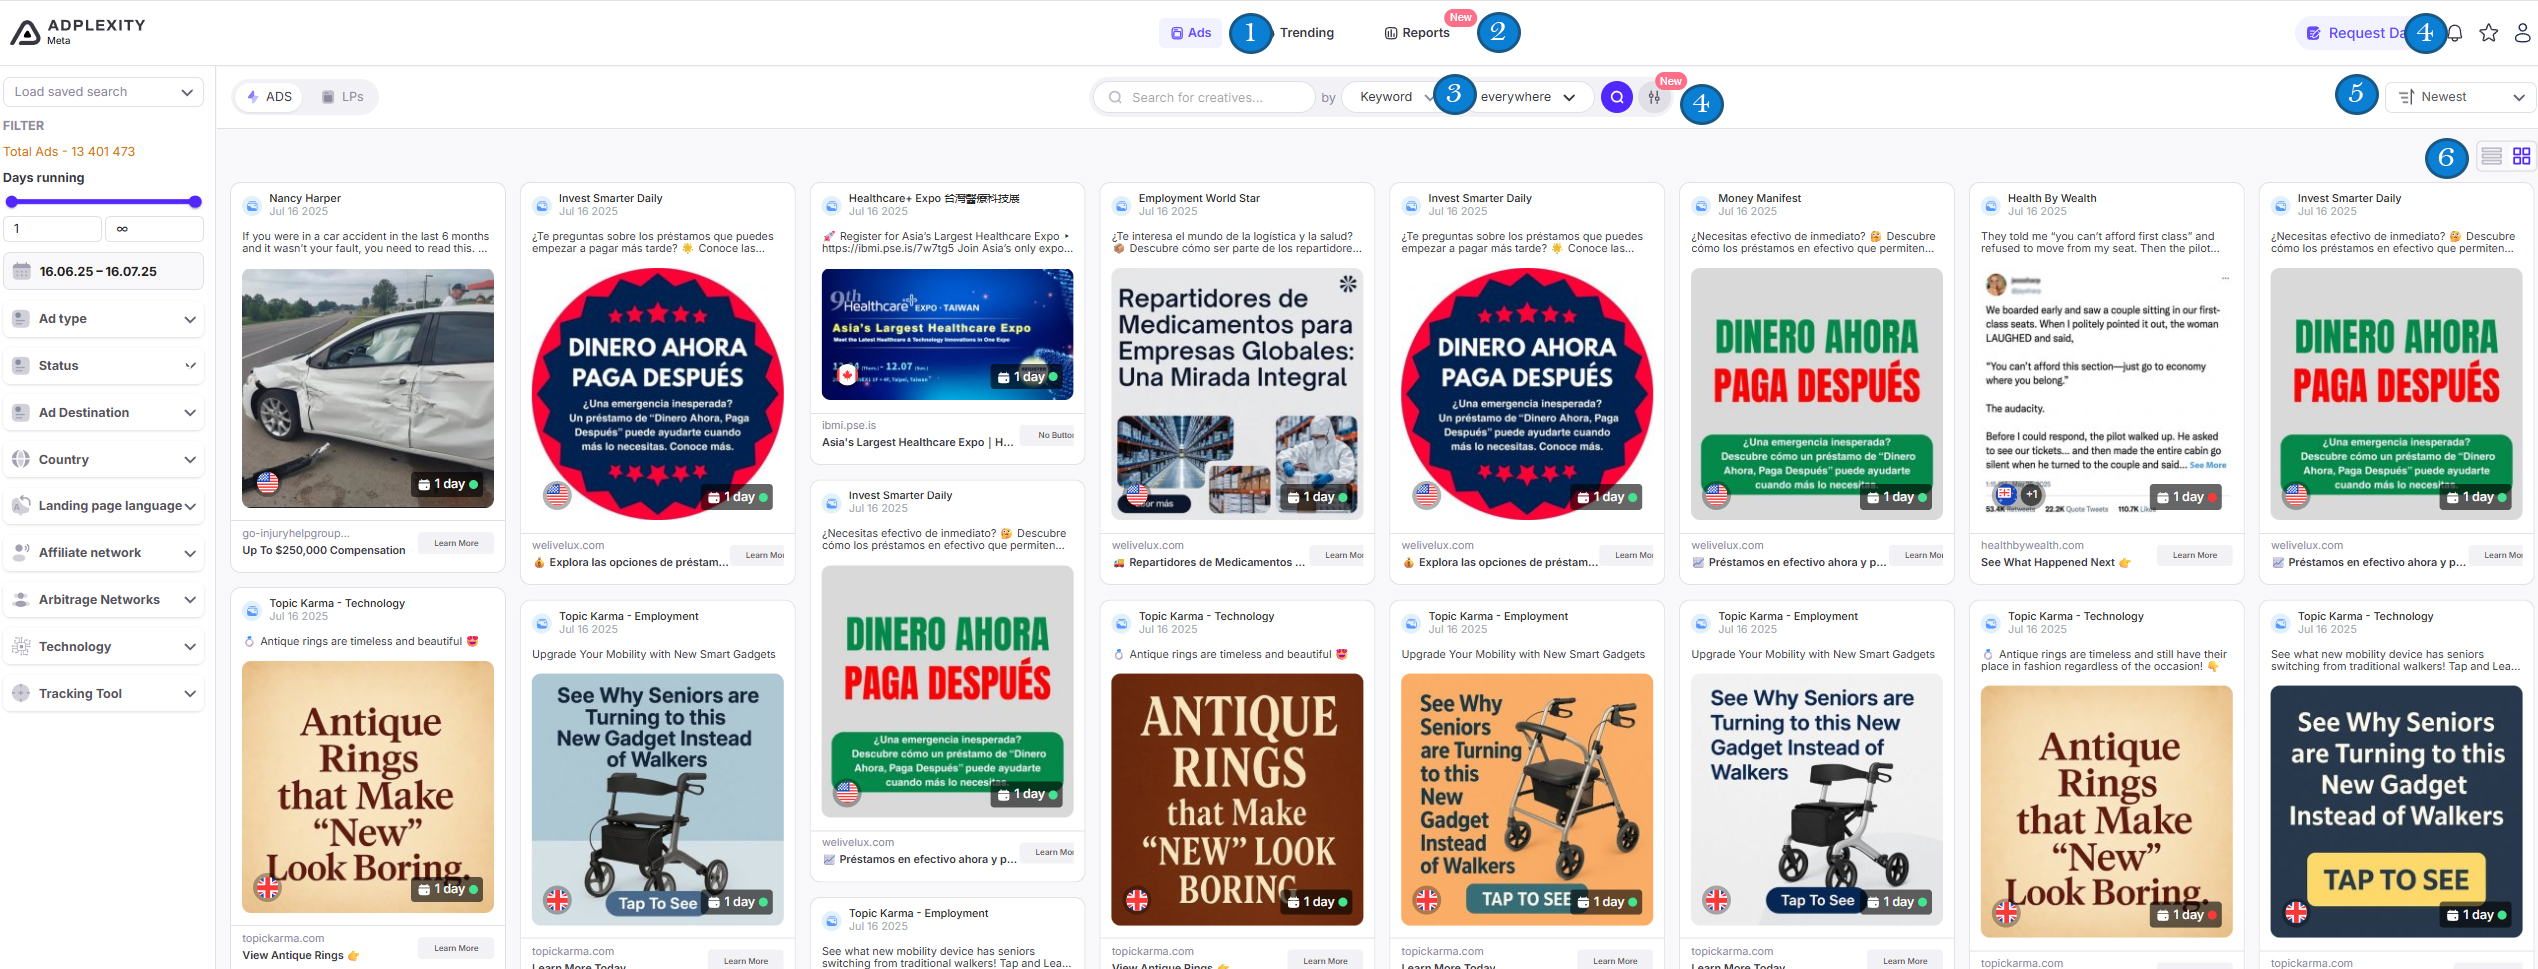
Task: Click Health By Wealth advertiser avatar
Action: [1991, 206]
